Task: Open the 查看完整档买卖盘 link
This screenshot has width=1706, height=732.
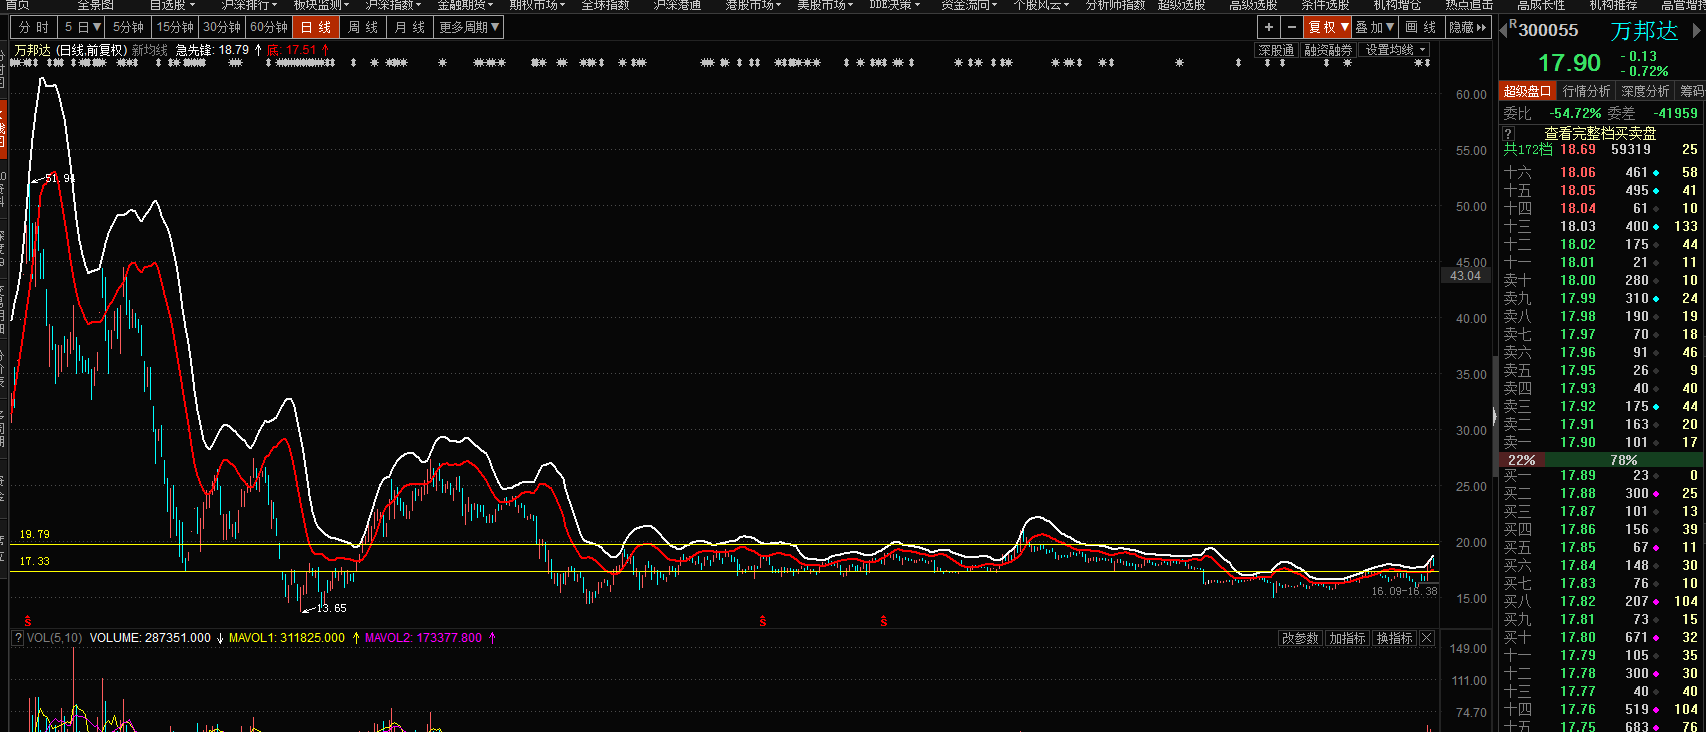Action: (x=1600, y=133)
